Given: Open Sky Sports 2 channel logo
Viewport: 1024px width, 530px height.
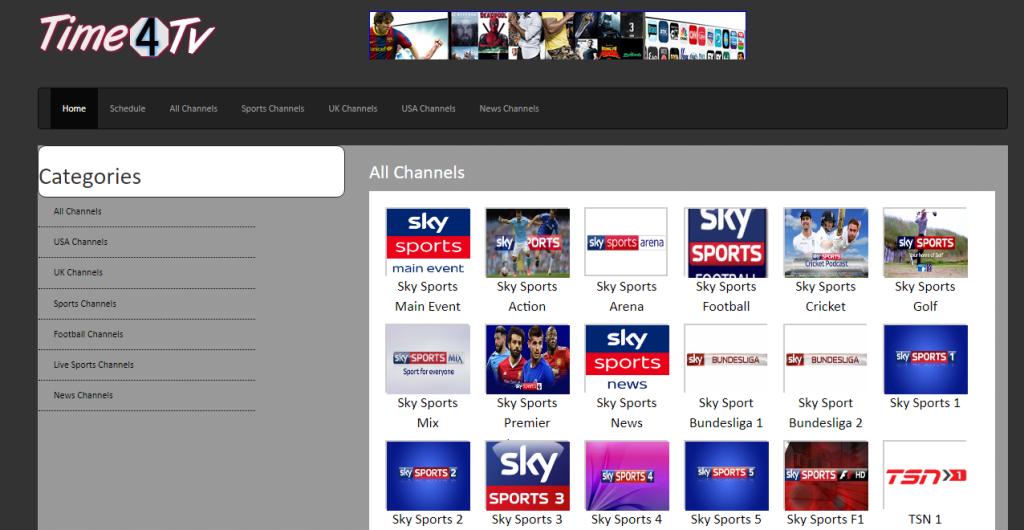Looking at the screenshot, I should pos(428,475).
